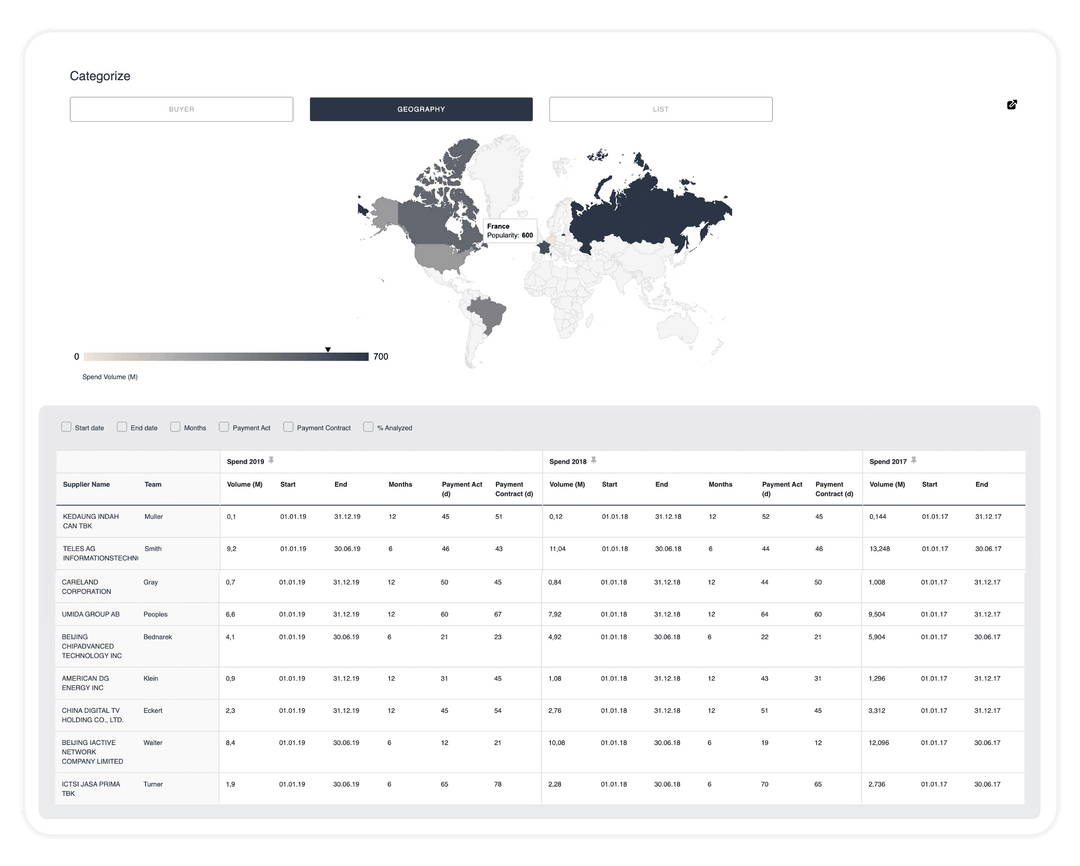Viewport: 1080px width, 866px height.
Task: Enable the Start date checkbox
Action: [x=68, y=426]
